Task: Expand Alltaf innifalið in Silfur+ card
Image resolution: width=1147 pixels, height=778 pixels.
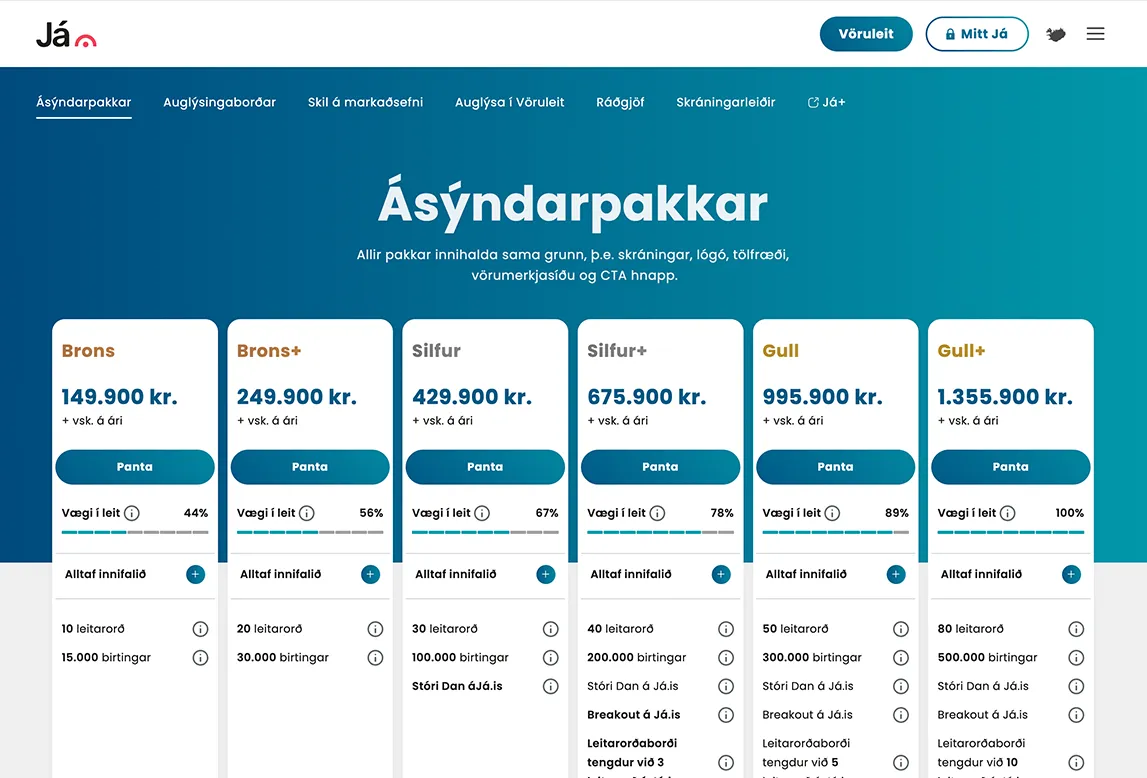Action: click(721, 574)
